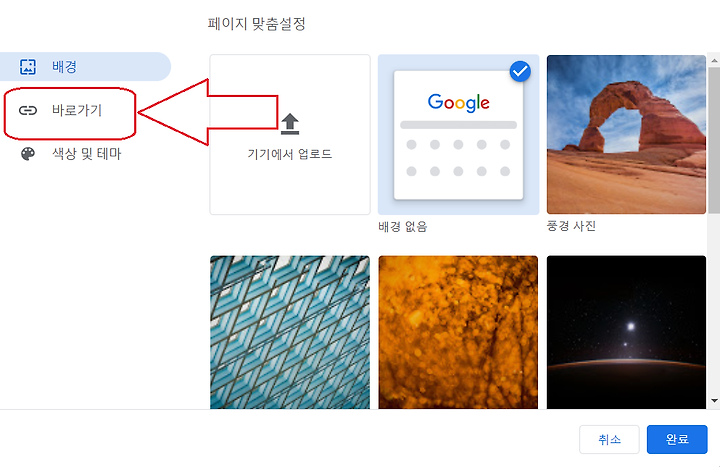The image size is (720, 467).
Task: Click the blue checkmark on 배경 없음
Action: [520, 71]
